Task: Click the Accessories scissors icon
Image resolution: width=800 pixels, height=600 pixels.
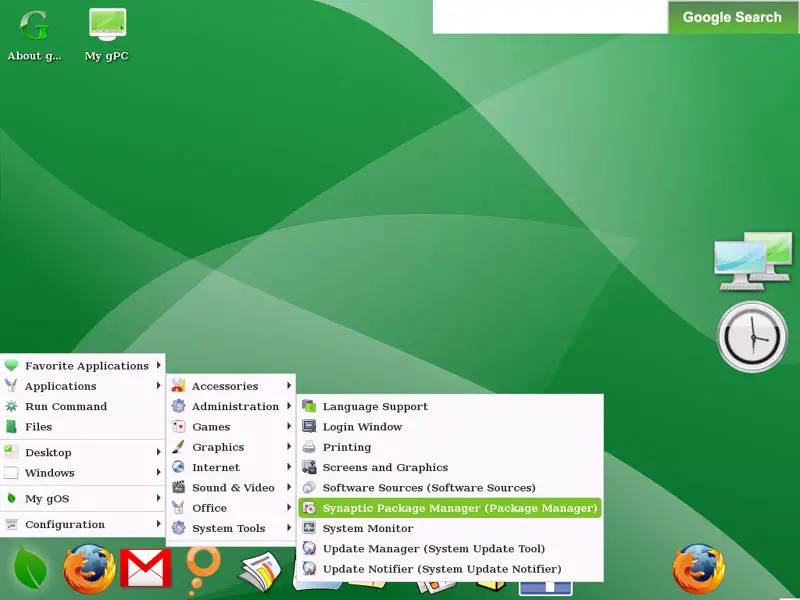Action: [x=178, y=386]
